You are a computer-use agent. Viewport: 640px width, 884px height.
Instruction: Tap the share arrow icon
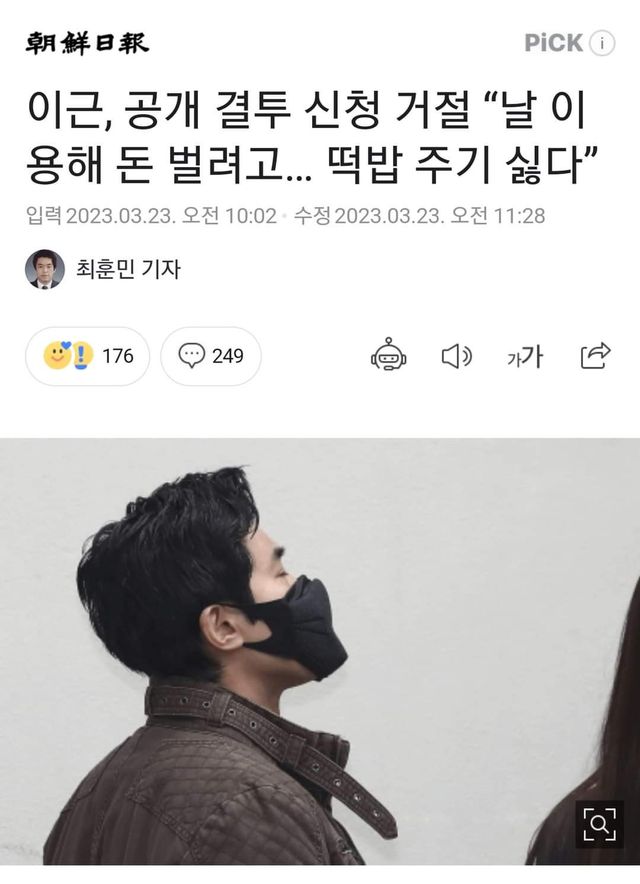point(595,355)
